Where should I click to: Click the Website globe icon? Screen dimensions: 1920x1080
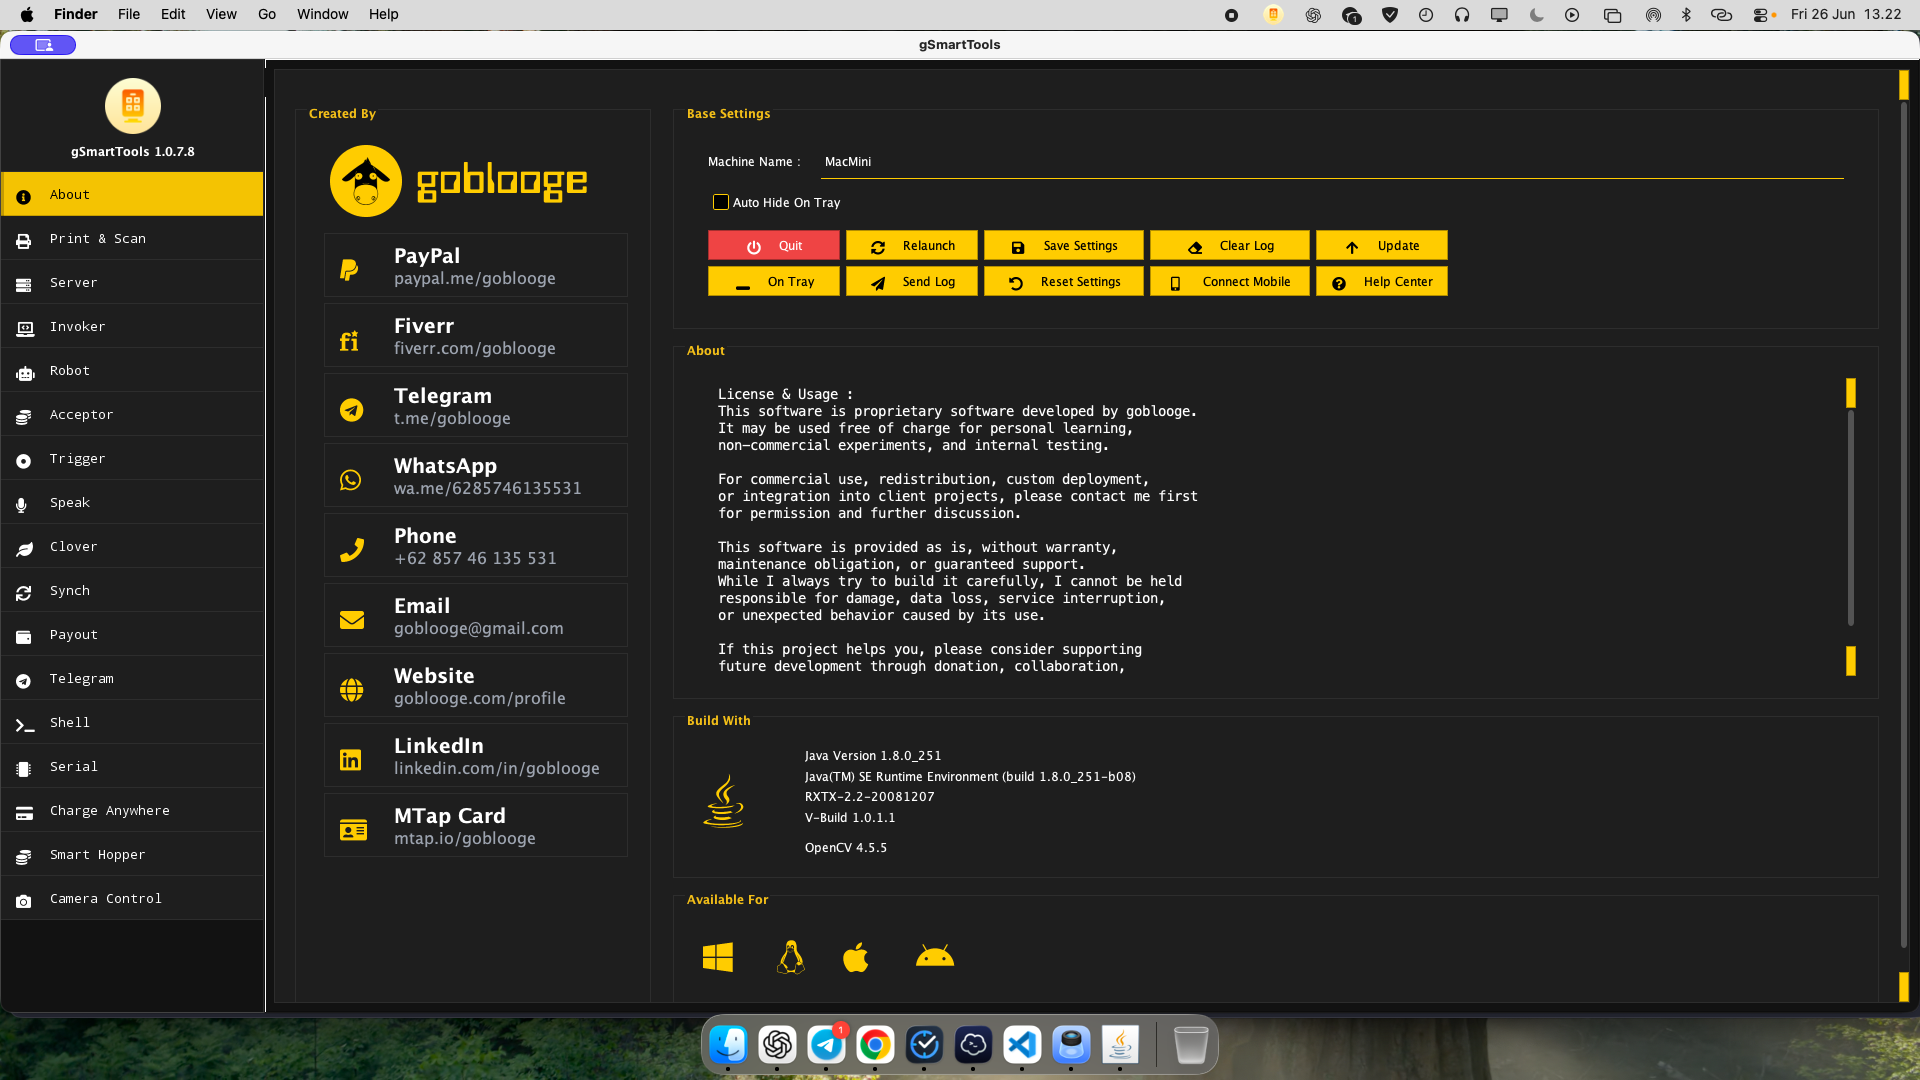pos(351,690)
